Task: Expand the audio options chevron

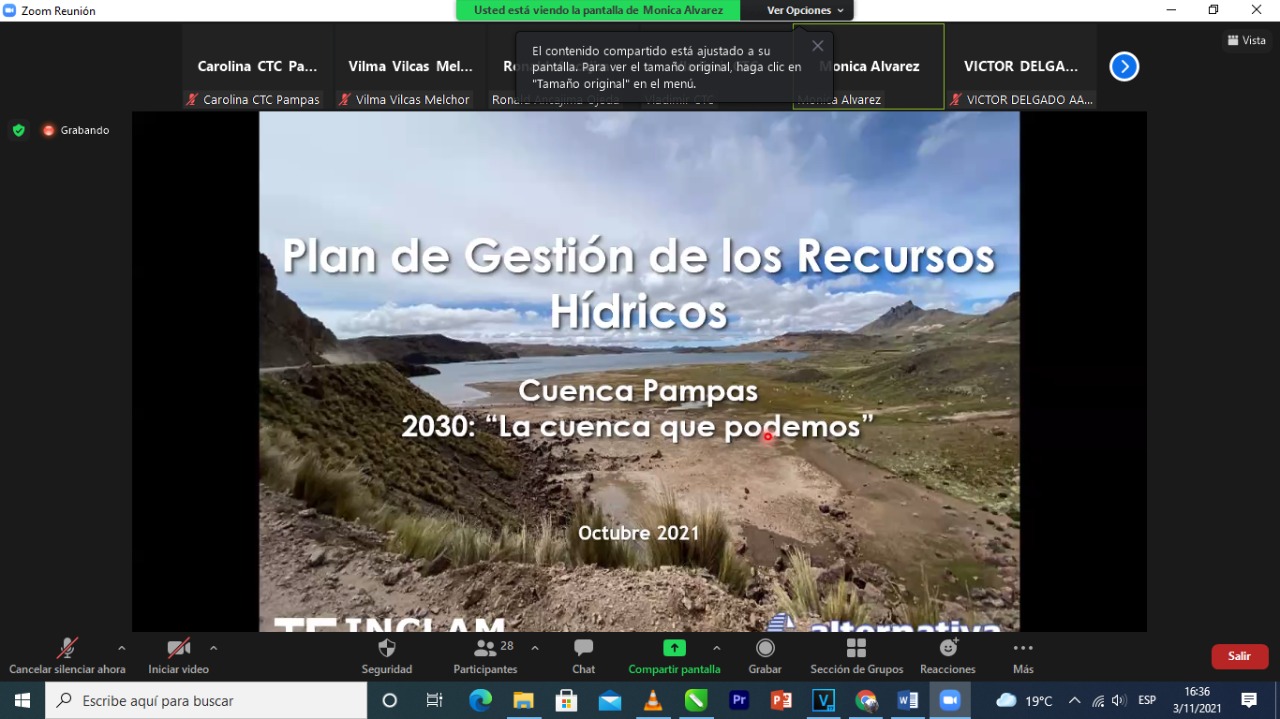Action: [121, 648]
